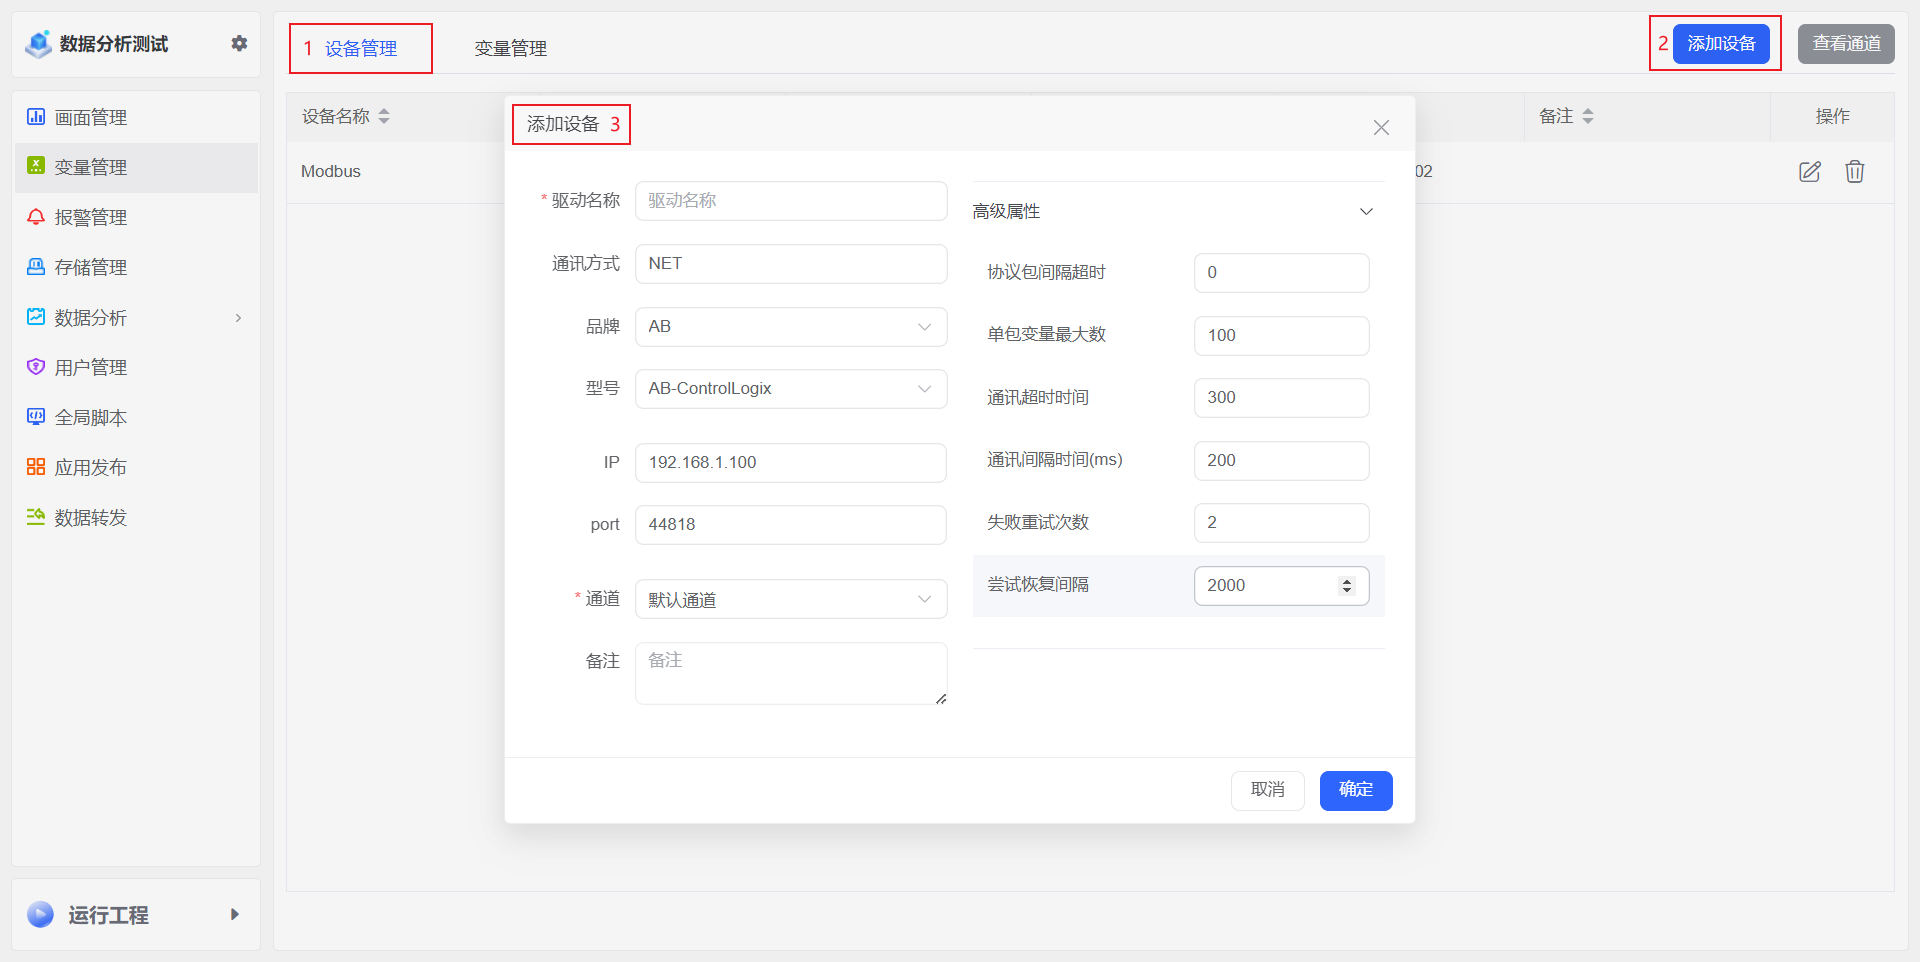
Task: Confirm the dialog with 确定 button
Action: (x=1355, y=790)
